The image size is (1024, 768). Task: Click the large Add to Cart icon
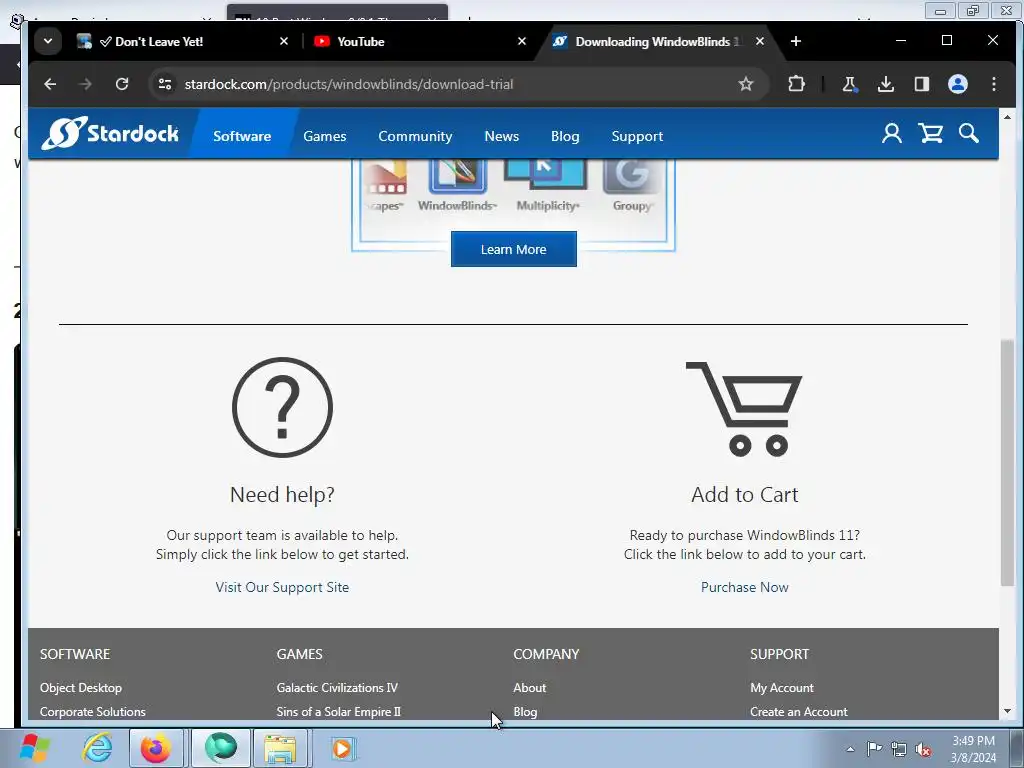744,409
